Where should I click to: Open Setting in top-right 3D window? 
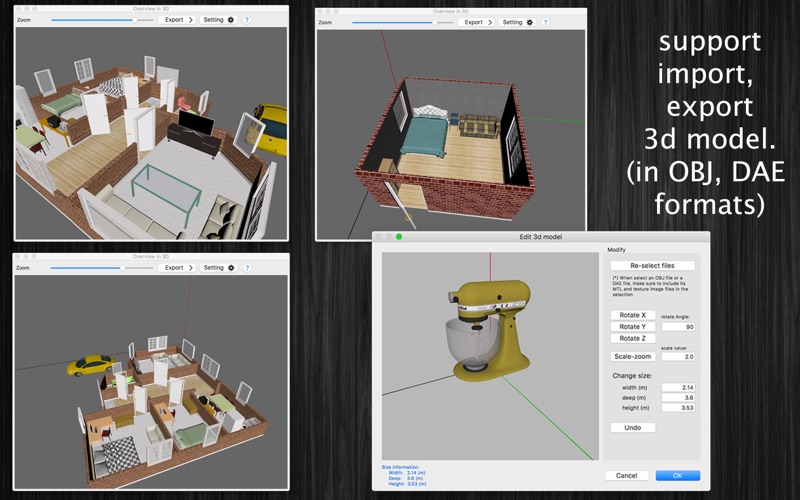(x=517, y=22)
